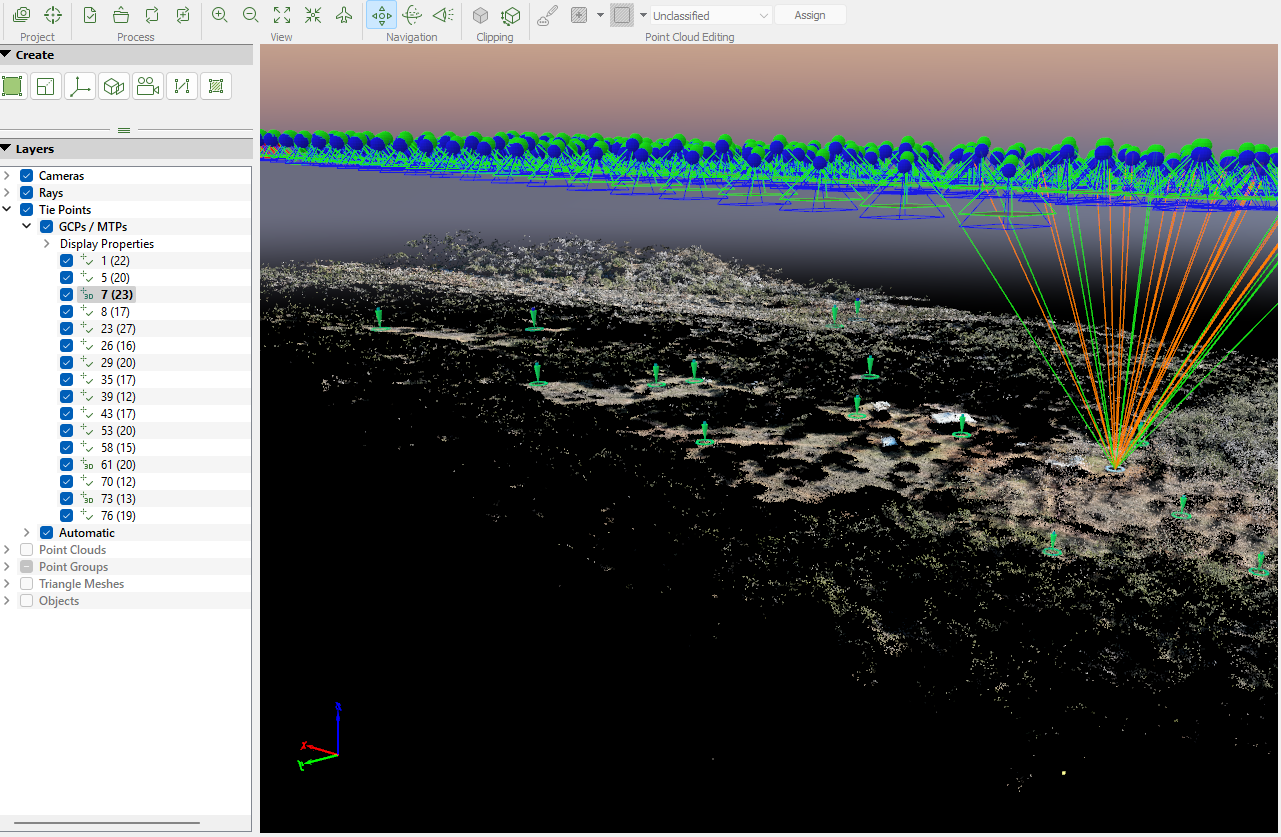Toggle the Rays layer checkbox
1281x837 pixels.
point(27,193)
